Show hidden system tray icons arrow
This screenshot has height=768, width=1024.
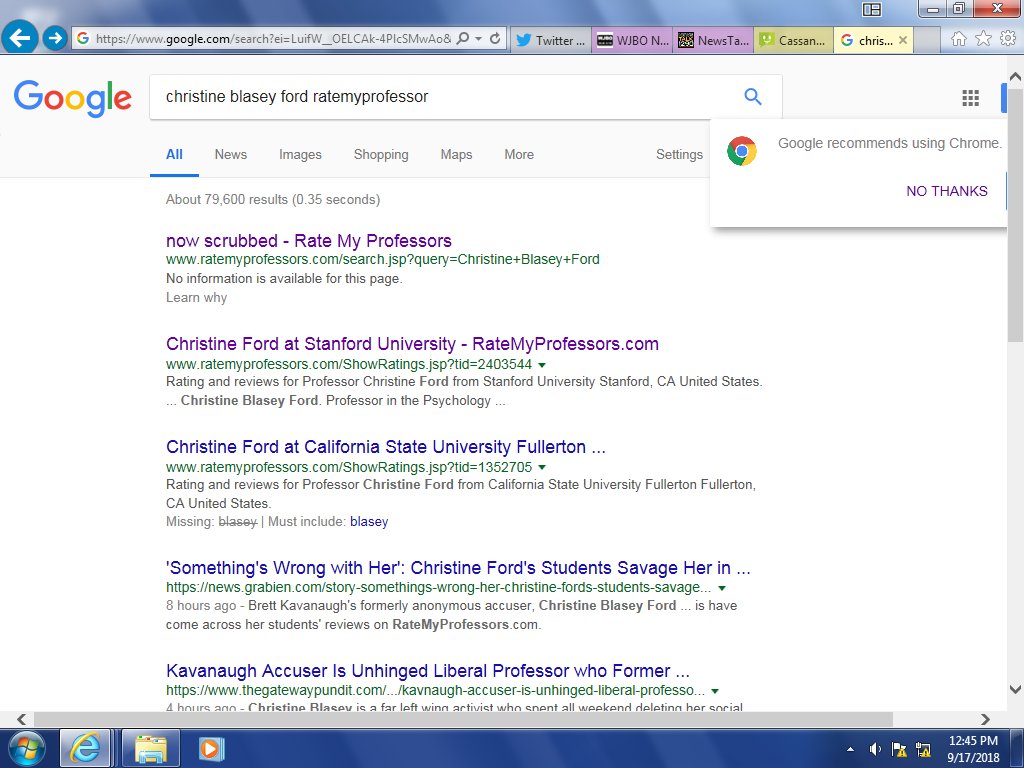[x=850, y=750]
